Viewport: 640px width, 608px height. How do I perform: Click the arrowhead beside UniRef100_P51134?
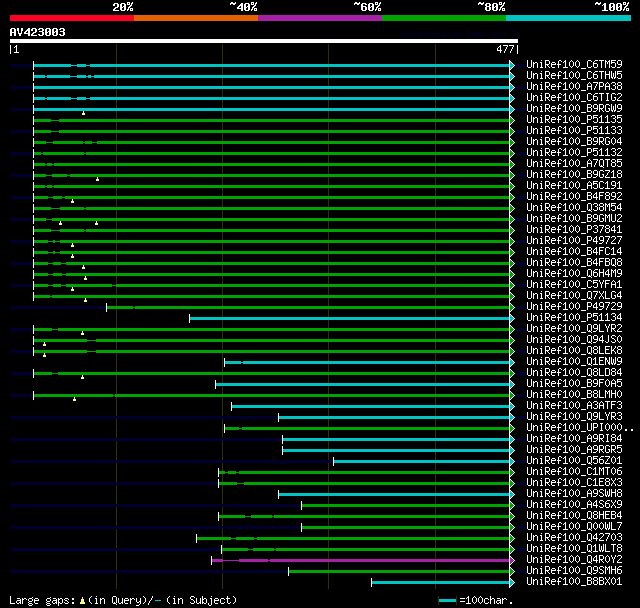pyautogui.click(x=512, y=318)
